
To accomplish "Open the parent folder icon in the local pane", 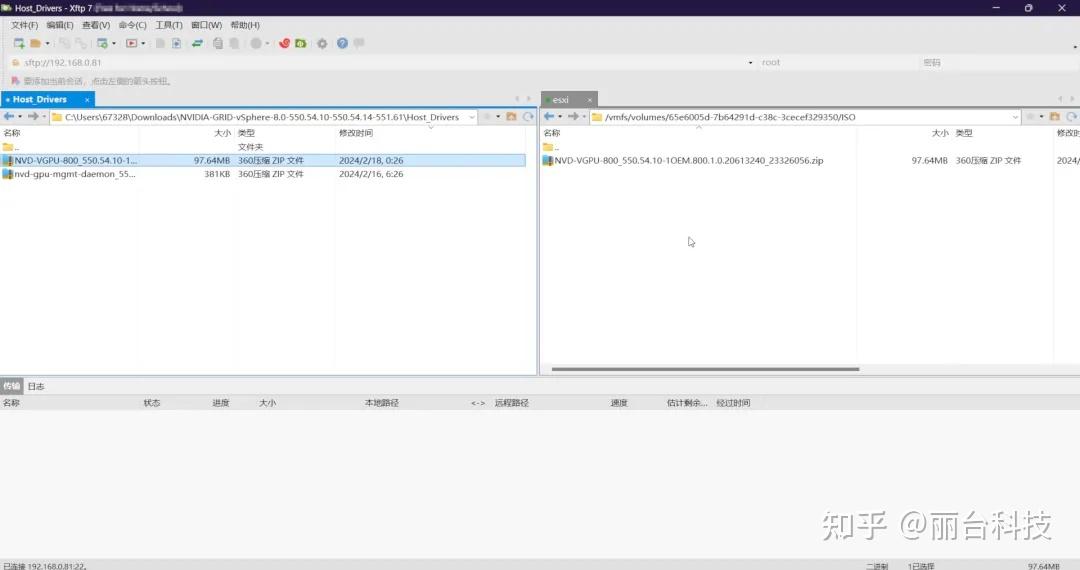I will 511,116.
